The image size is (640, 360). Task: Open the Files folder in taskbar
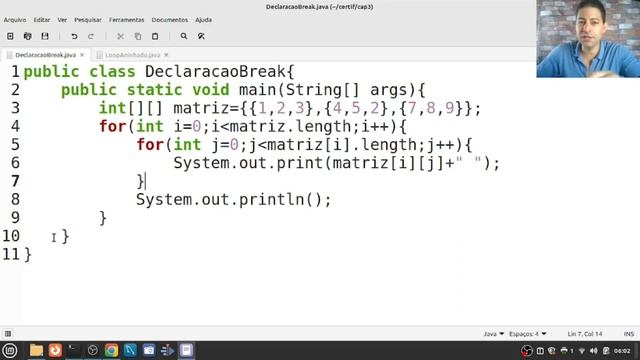coord(36,350)
